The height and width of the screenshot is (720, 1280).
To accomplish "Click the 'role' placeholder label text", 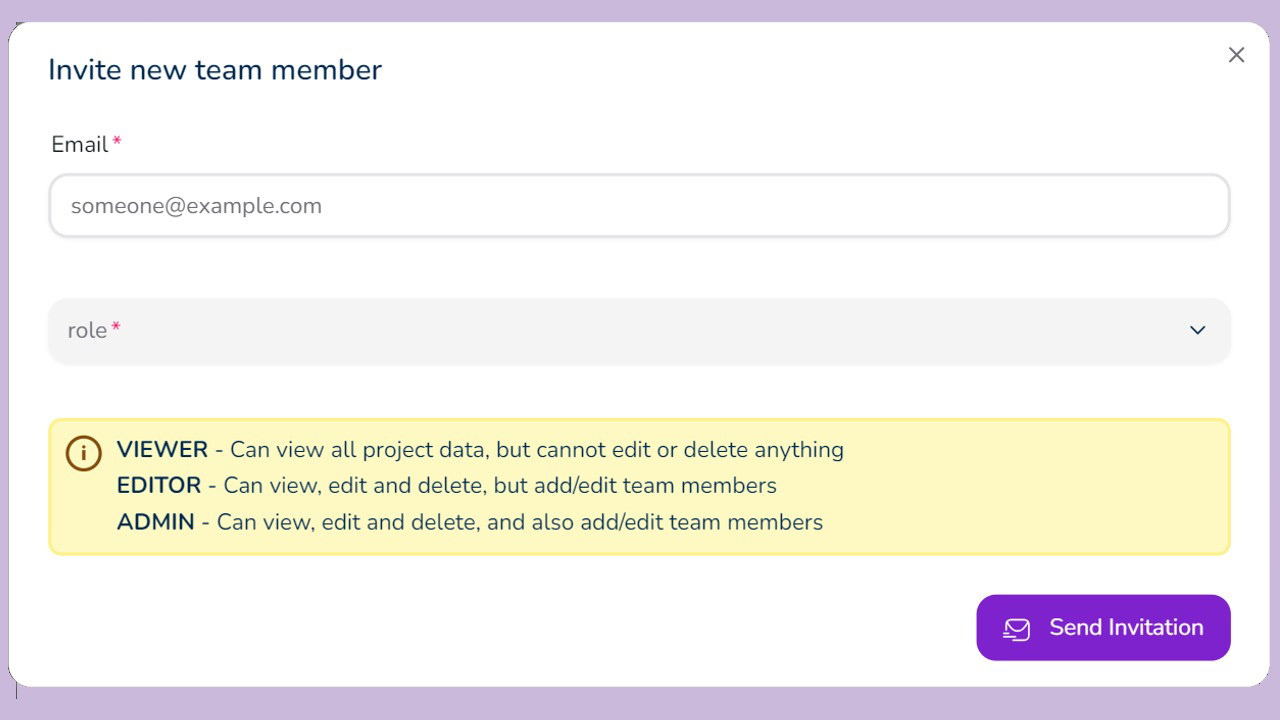I will [87, 330].
